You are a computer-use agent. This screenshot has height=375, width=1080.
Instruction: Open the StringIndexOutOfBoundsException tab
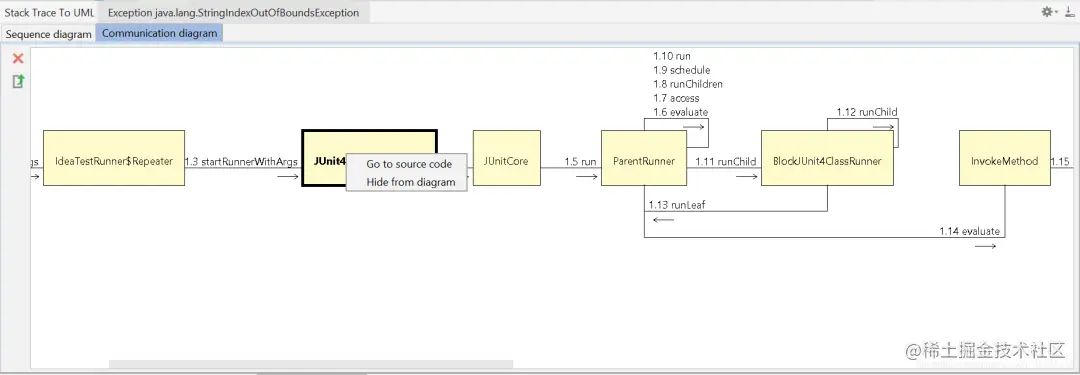pyautogui.click(x=233, y=12)
